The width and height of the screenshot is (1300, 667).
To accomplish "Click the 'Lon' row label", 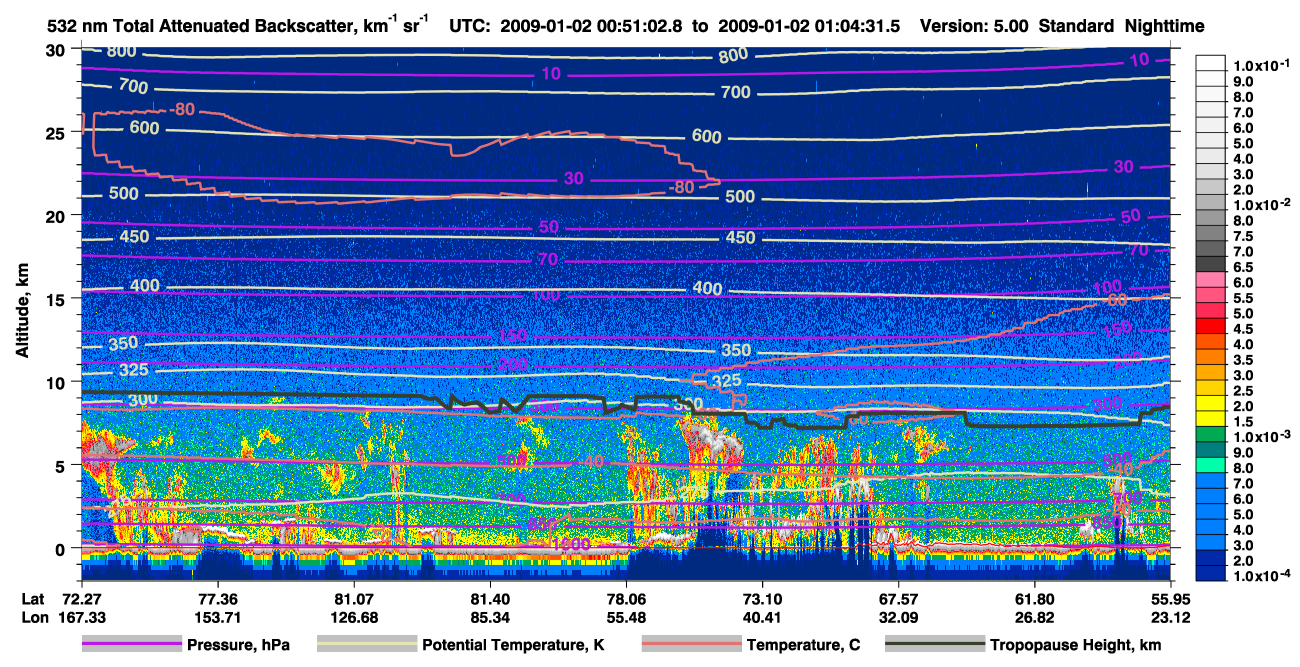I will (x=35, y=616).
